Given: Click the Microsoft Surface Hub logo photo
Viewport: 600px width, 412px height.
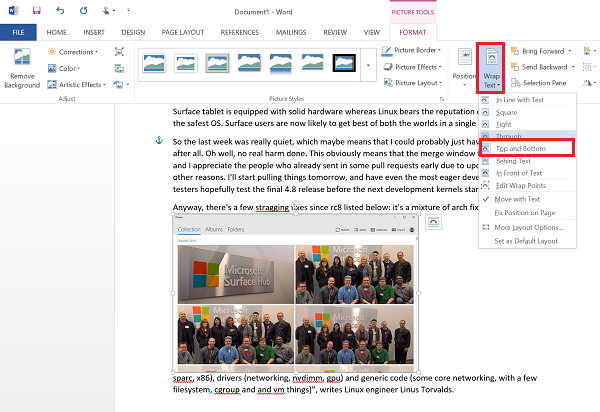Looking at the screenshot, I should (236, 274).
